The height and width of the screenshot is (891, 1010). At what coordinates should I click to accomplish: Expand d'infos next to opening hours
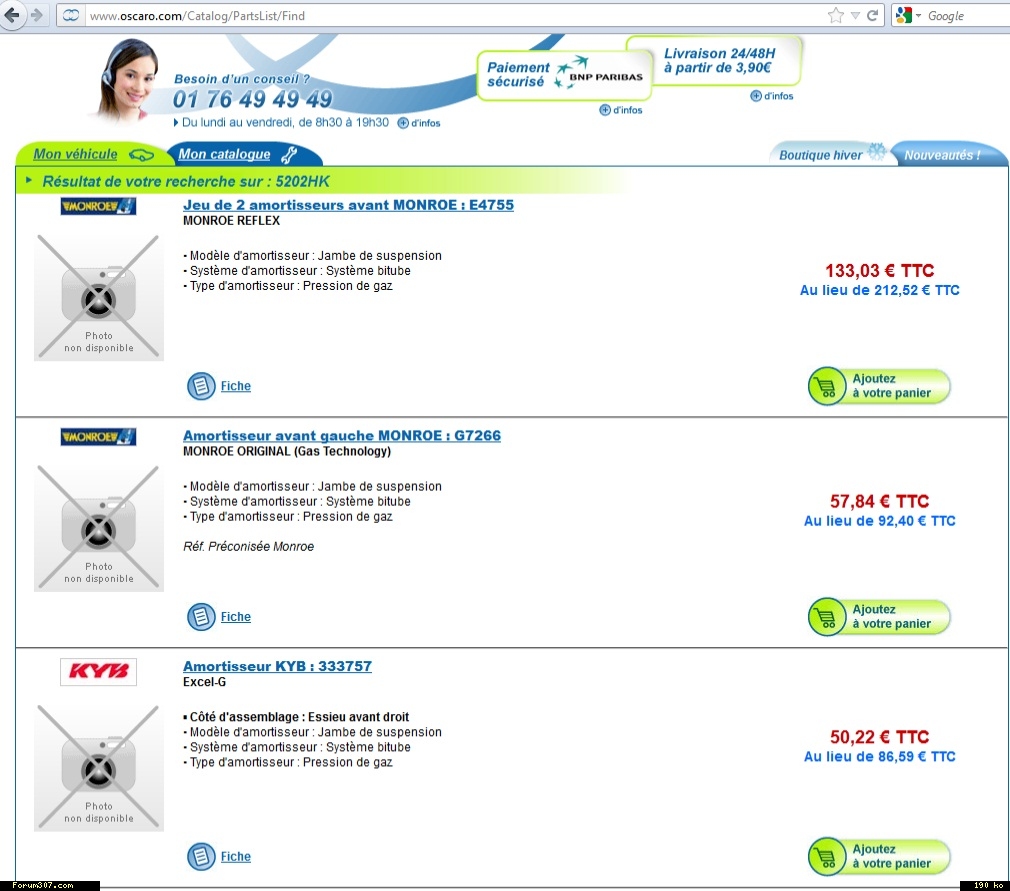pos(419,123)
